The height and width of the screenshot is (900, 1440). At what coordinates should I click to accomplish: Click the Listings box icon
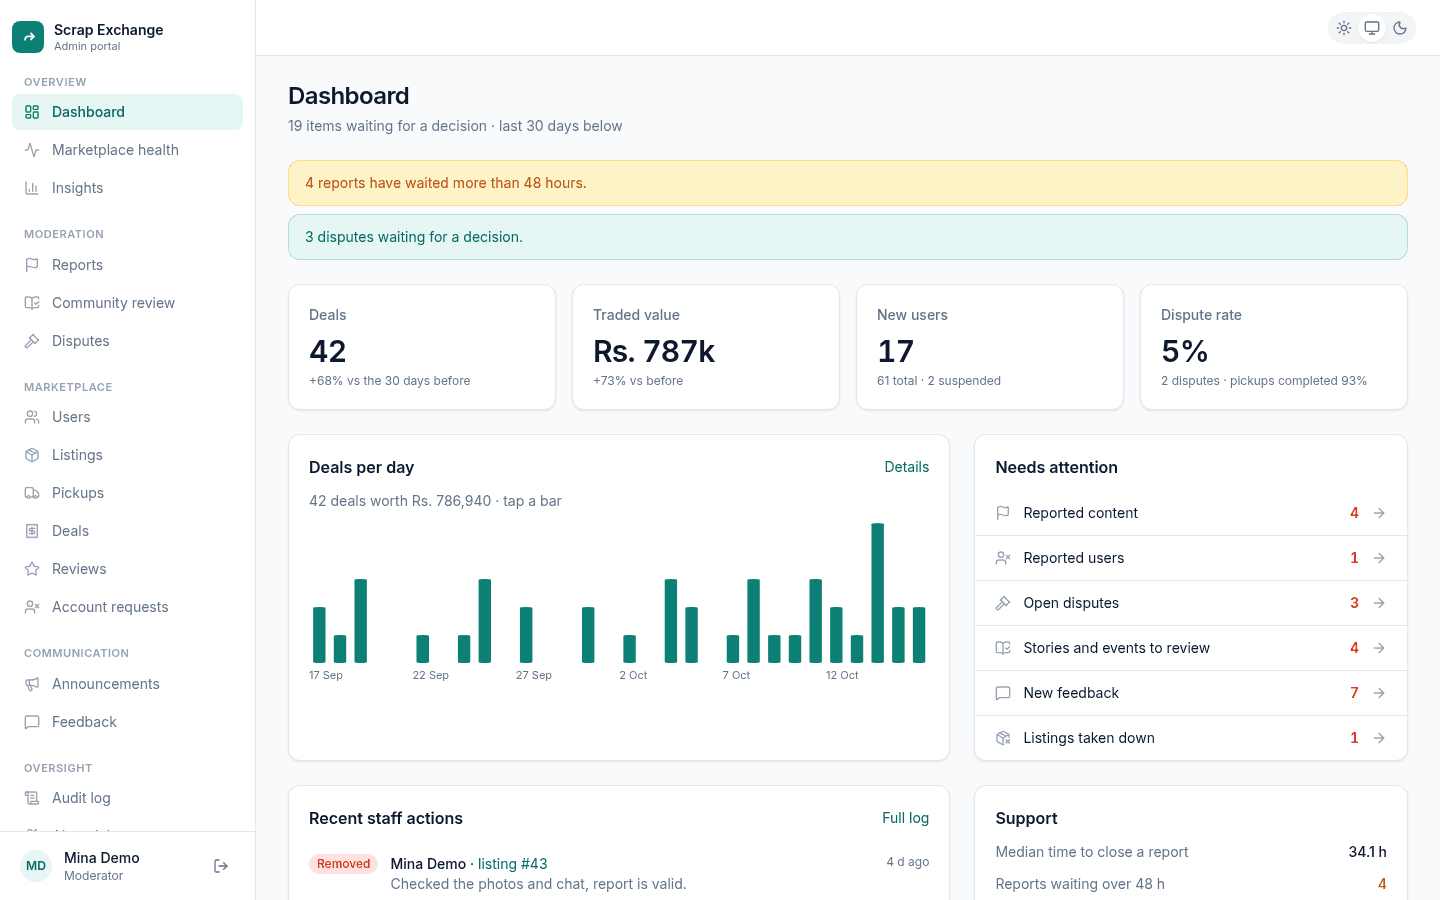point(32,455)
